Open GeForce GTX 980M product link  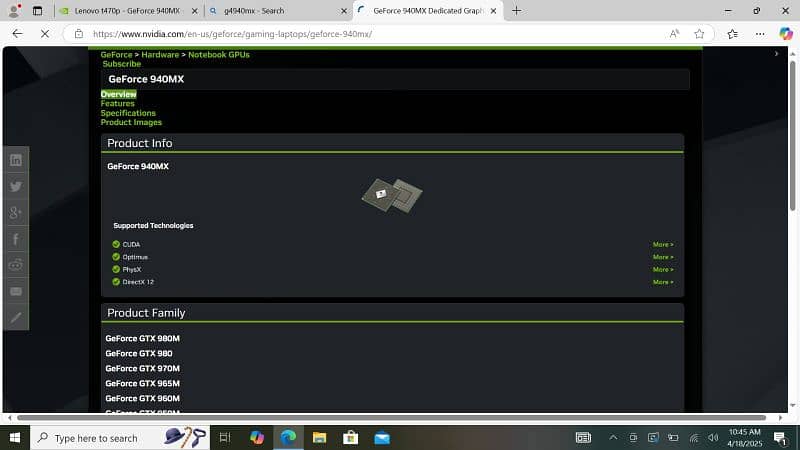142,338
